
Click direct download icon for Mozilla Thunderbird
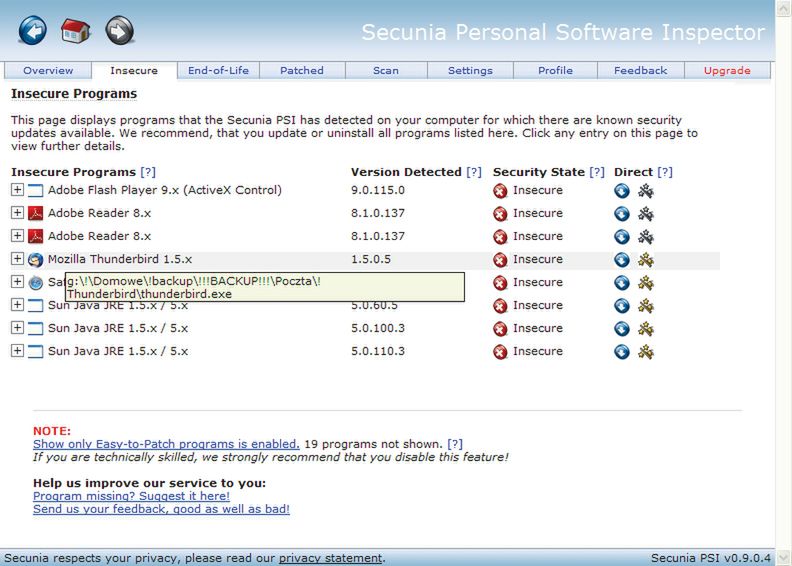click(x=622, y=260)
